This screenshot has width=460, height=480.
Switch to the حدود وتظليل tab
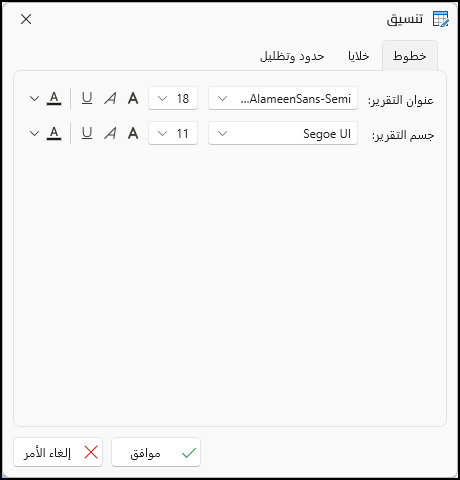292,56
